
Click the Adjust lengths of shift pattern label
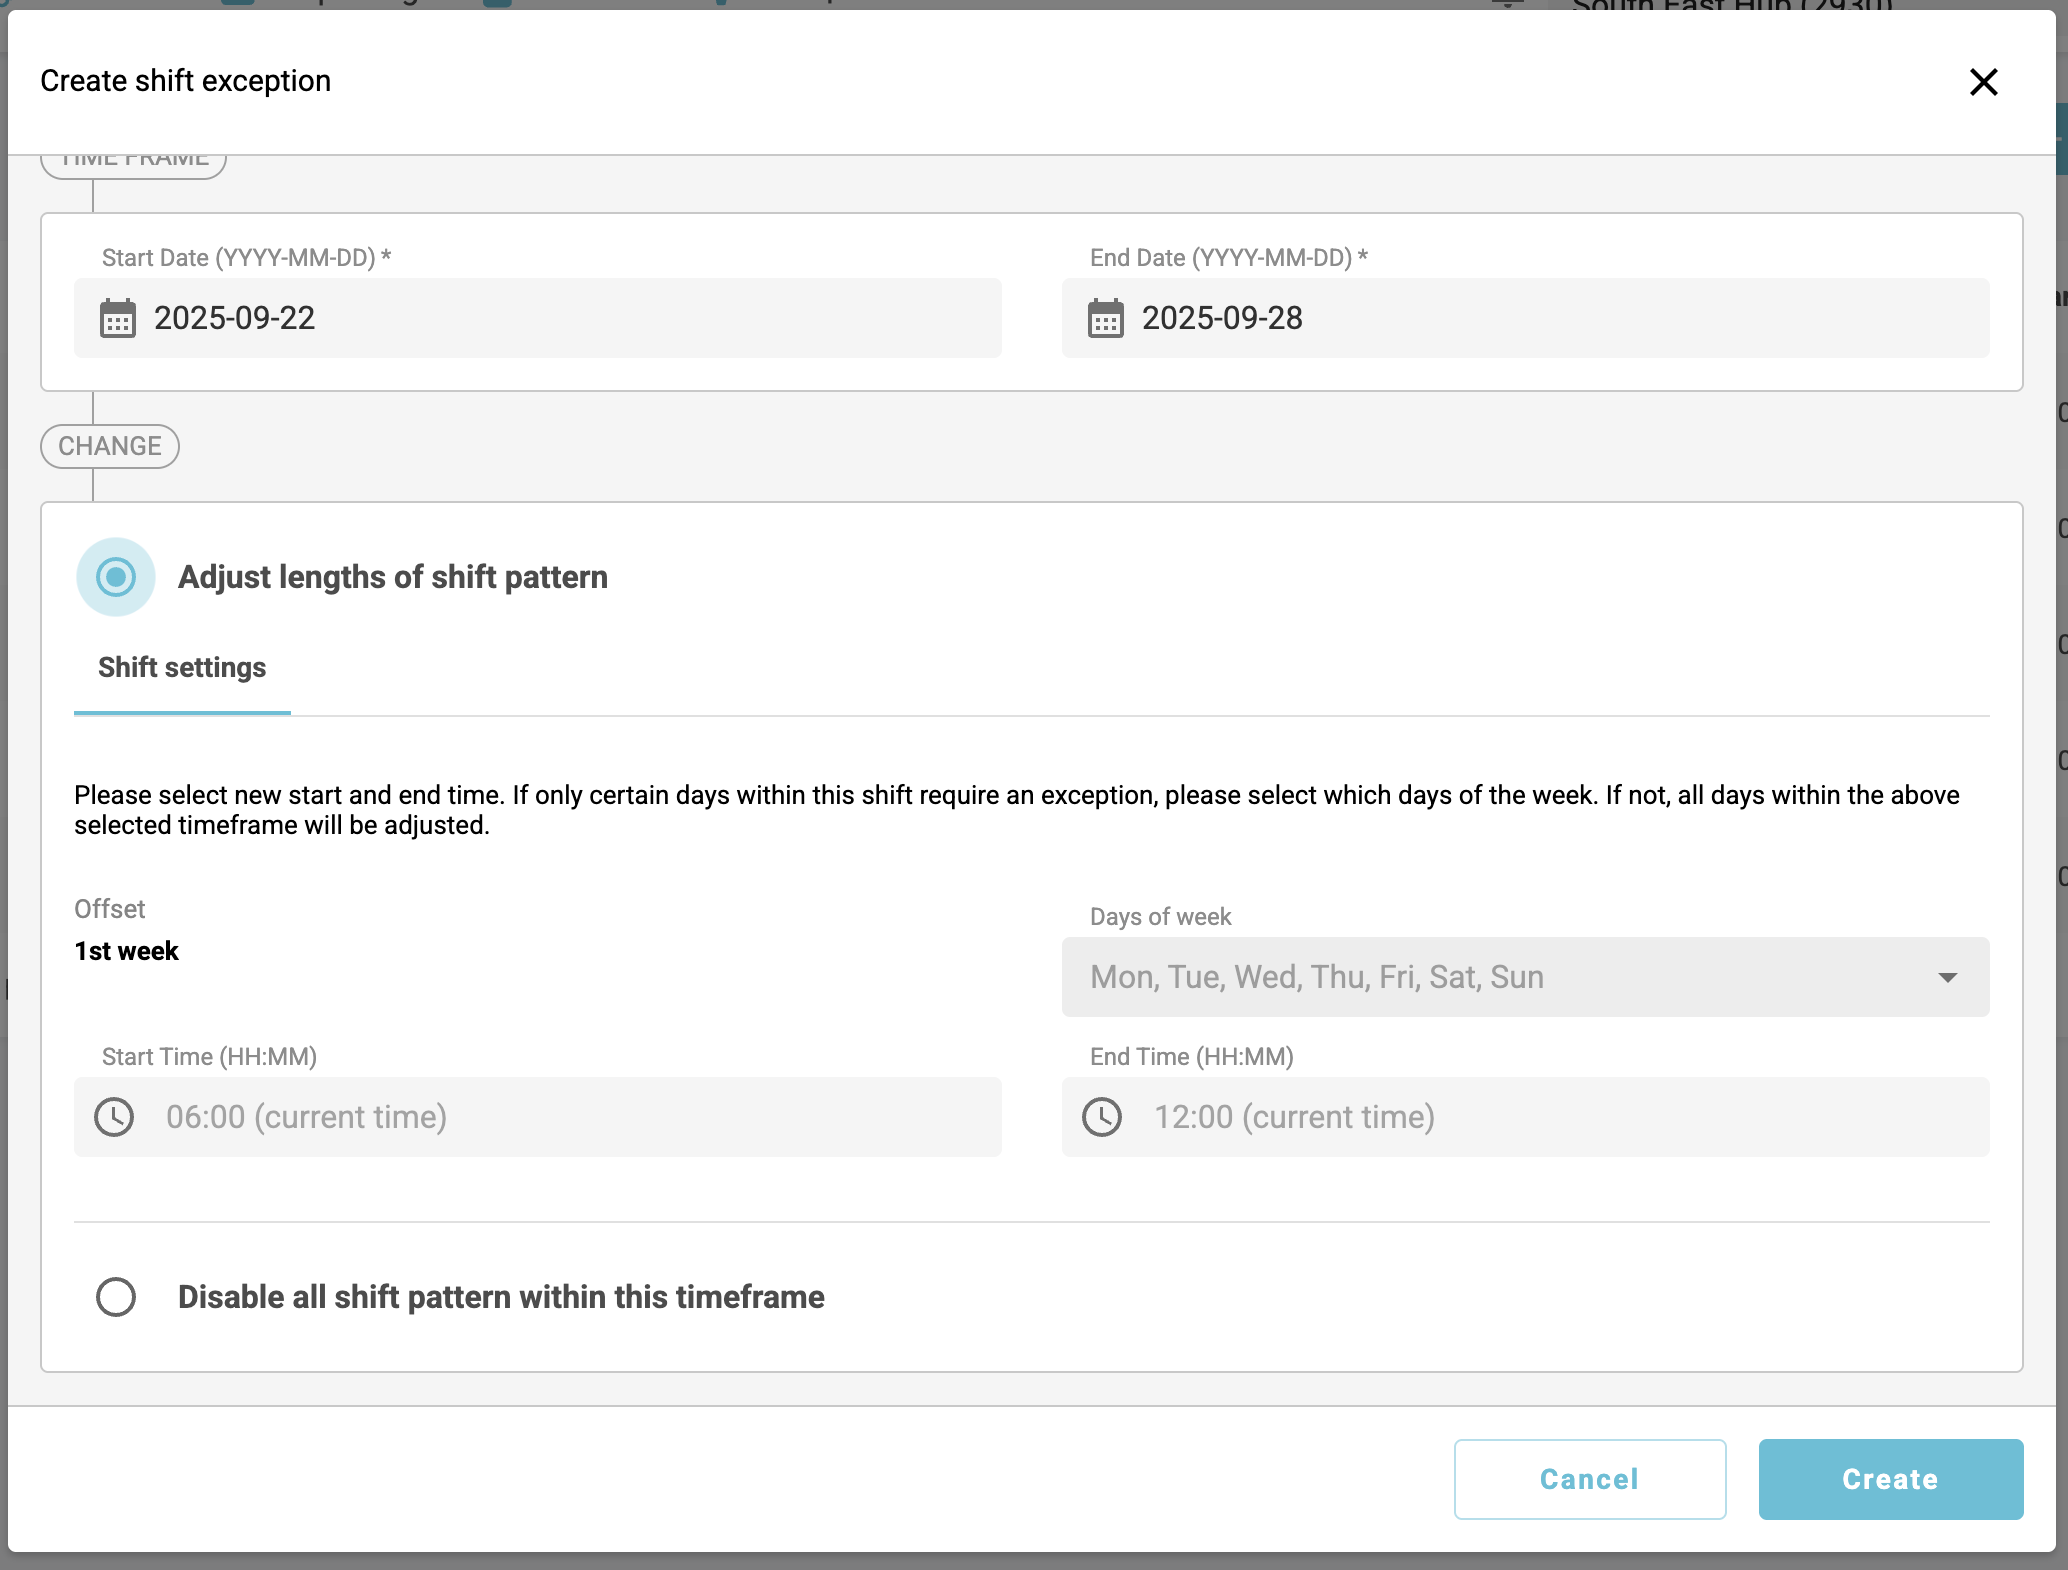tap(393, 577)
